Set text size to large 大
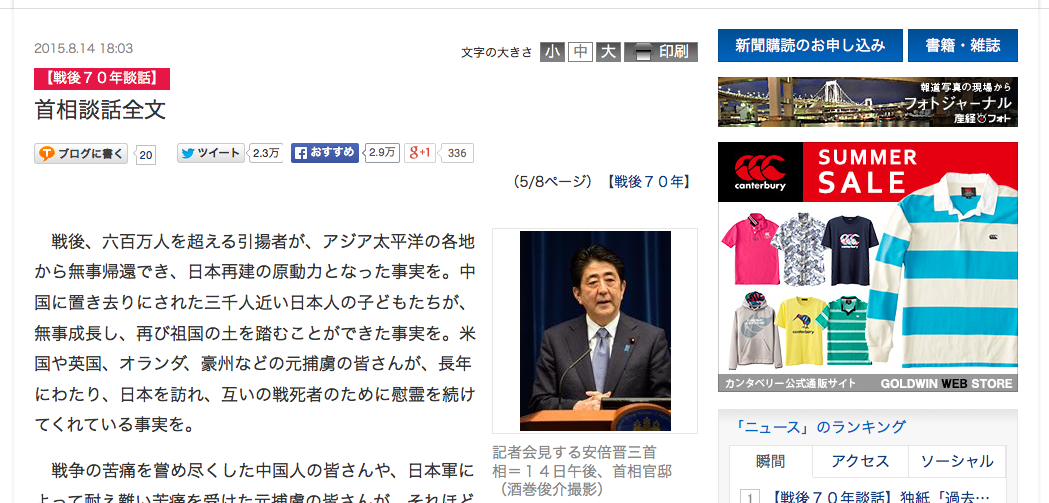This screenshot has height=503, width=1049. pos(609,52)
